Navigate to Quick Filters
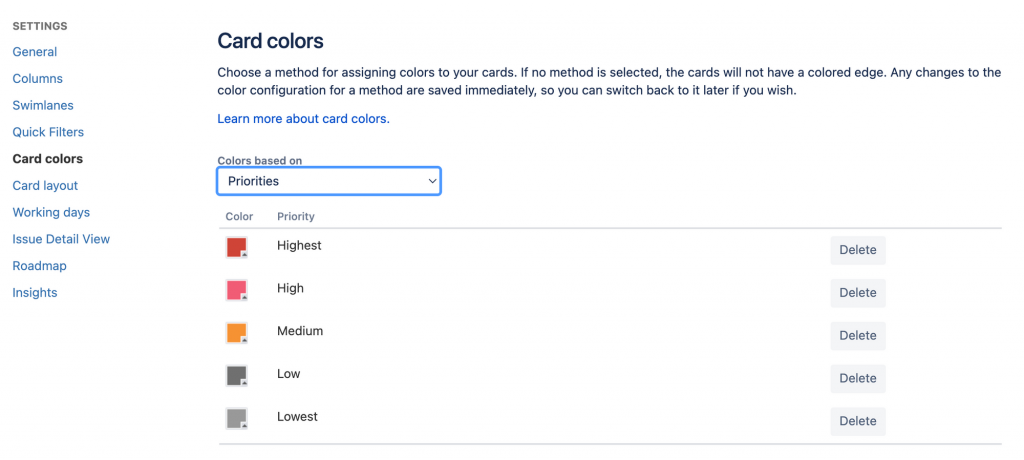The height and width of the screenshot is (460, 1024). tap(48, 132)
